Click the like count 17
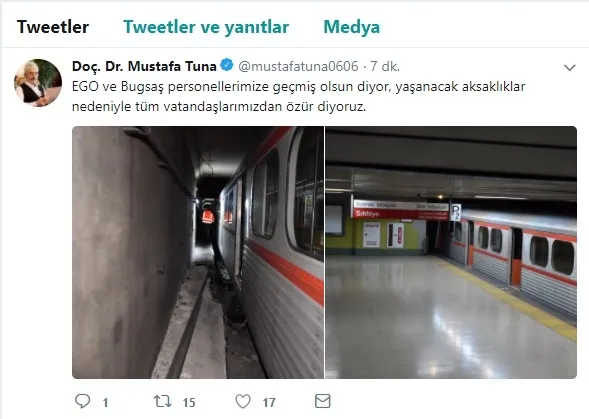Viewport: 589px width, 419px height. point(269,403)
